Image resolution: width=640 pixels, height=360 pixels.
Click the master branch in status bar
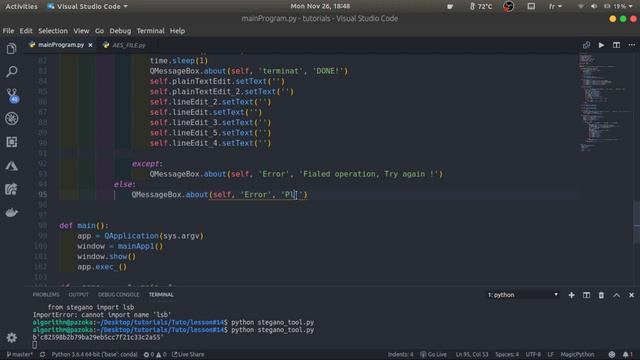coord(19,354)
